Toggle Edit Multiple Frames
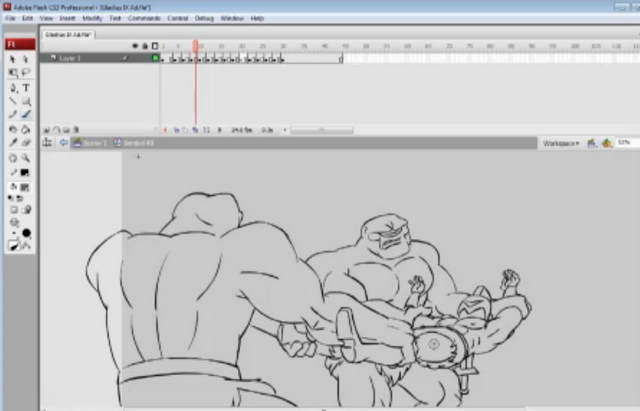 195,130
